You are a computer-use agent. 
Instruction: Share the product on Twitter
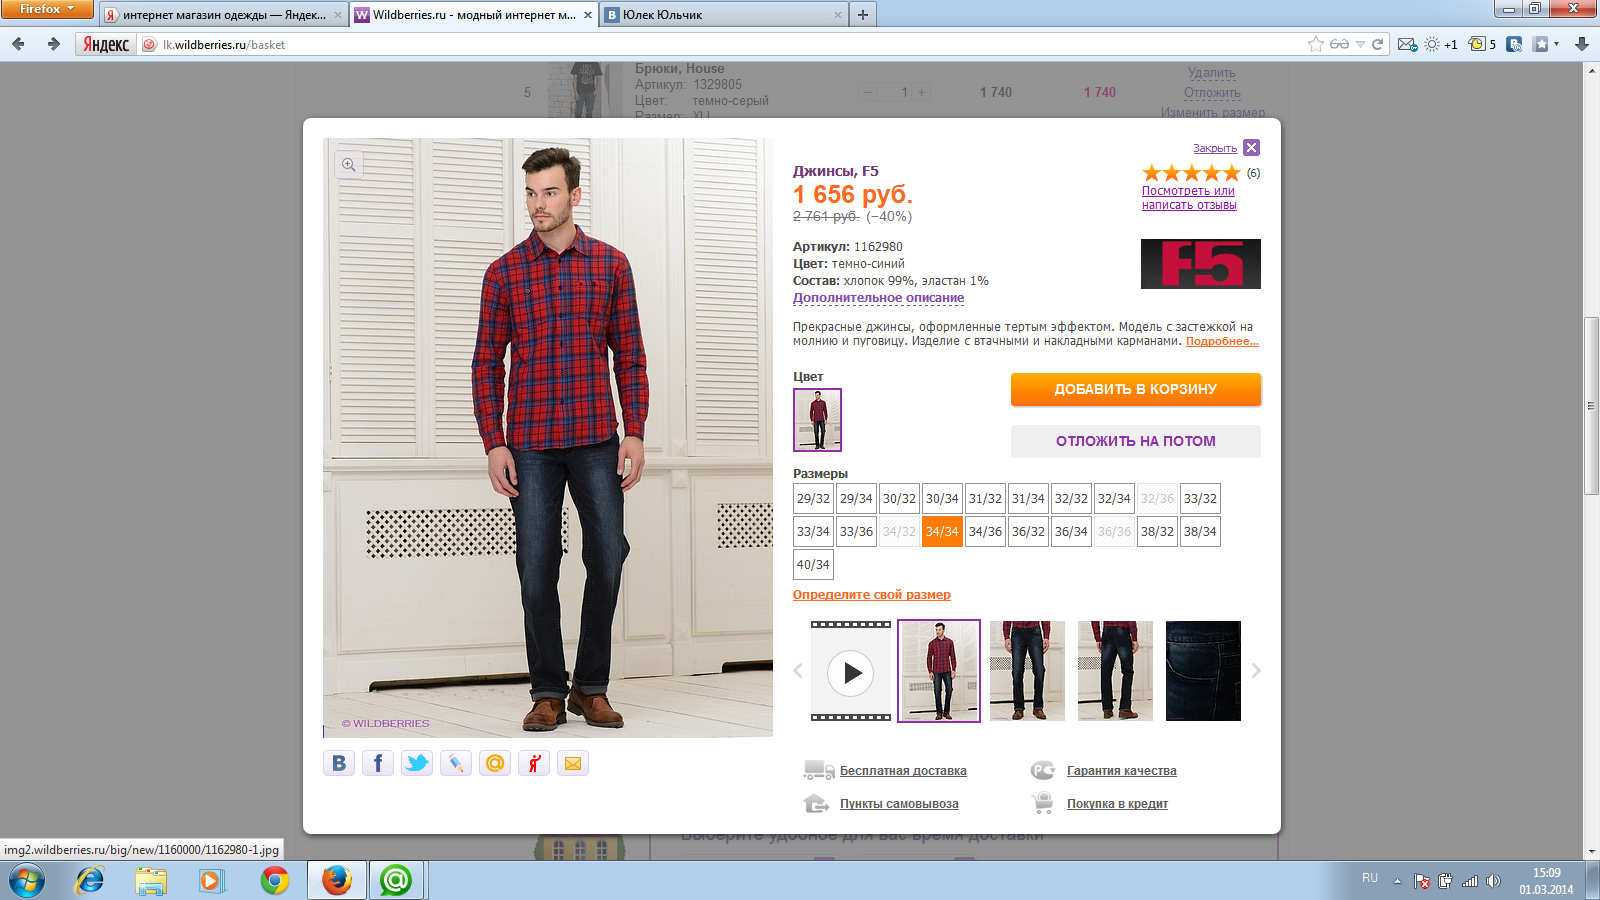click(x=417, y=763)
